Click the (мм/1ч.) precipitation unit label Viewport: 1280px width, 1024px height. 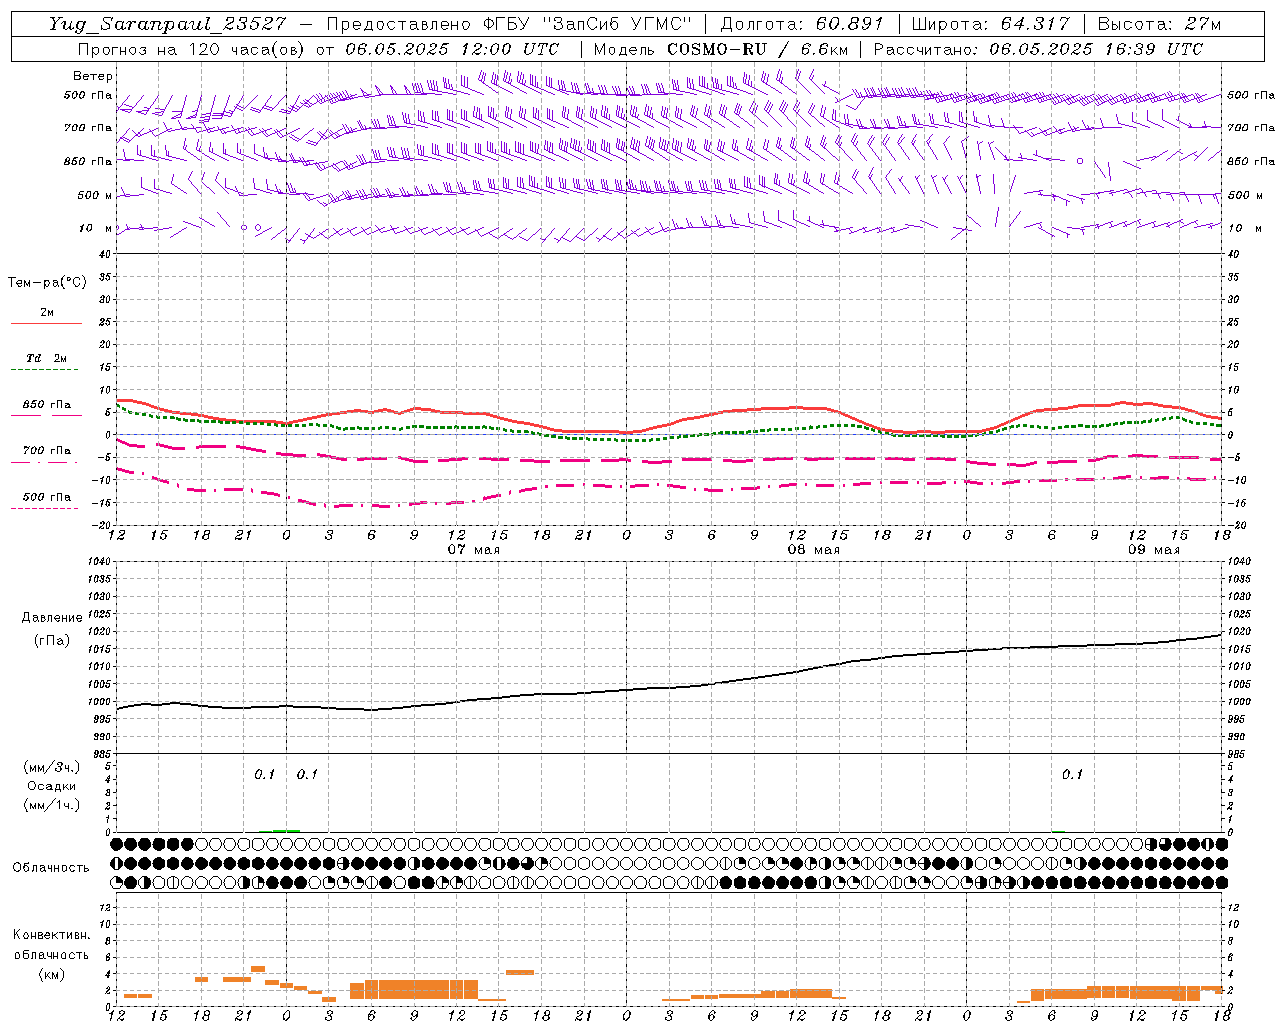52,805
